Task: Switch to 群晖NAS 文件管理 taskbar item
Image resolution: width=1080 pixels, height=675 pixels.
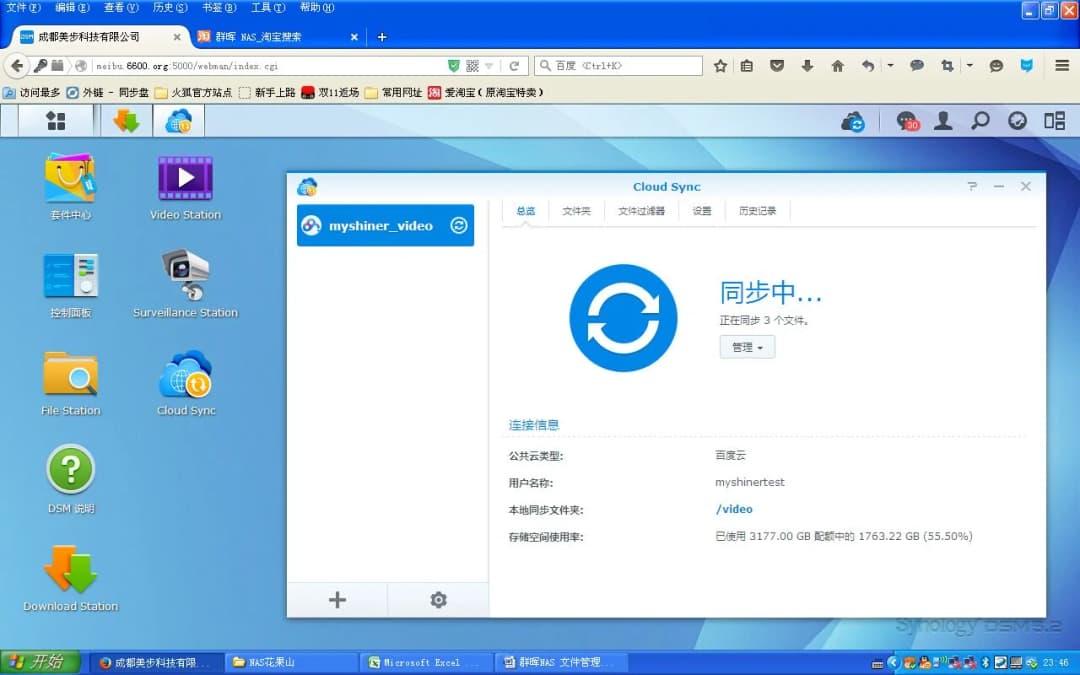Action: pyautogui.click(x=561, y=663)
